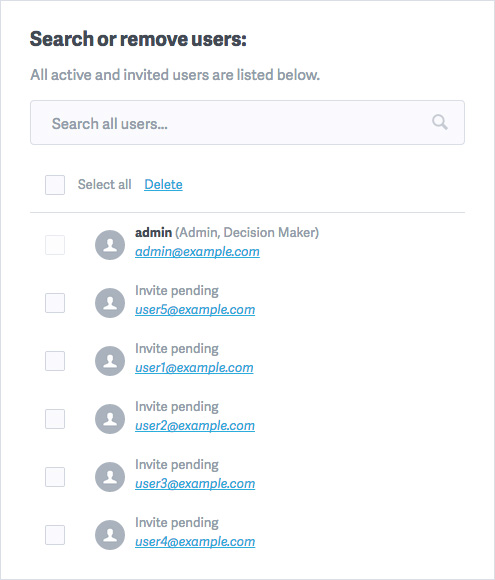This screenshot has height=580, width=495.
Task: Tick the checkbox for user4@example.com
Action: [x=55, y=535]
